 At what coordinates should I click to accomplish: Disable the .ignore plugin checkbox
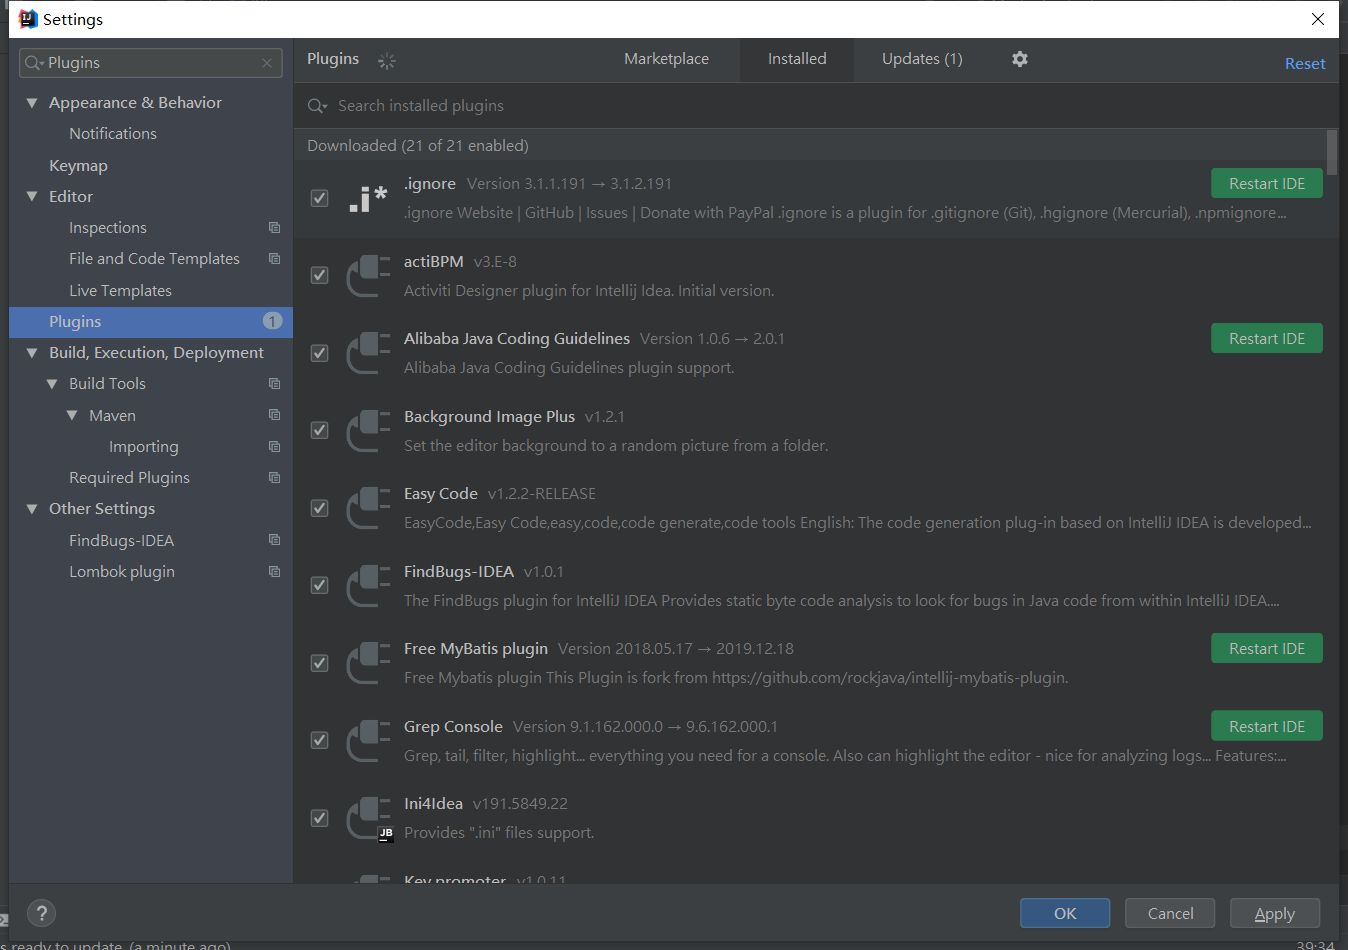coord(320,198)
